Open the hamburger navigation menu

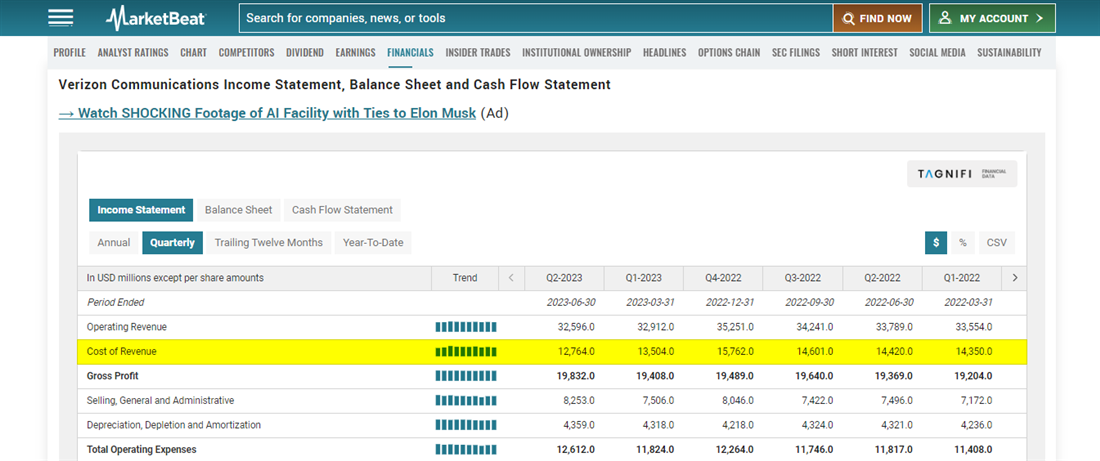click(60, 18)
